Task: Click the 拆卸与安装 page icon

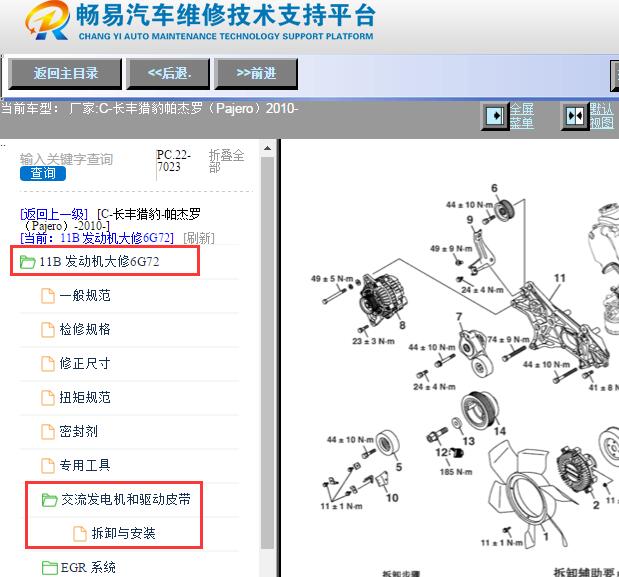Action: [x=80, y=534]
